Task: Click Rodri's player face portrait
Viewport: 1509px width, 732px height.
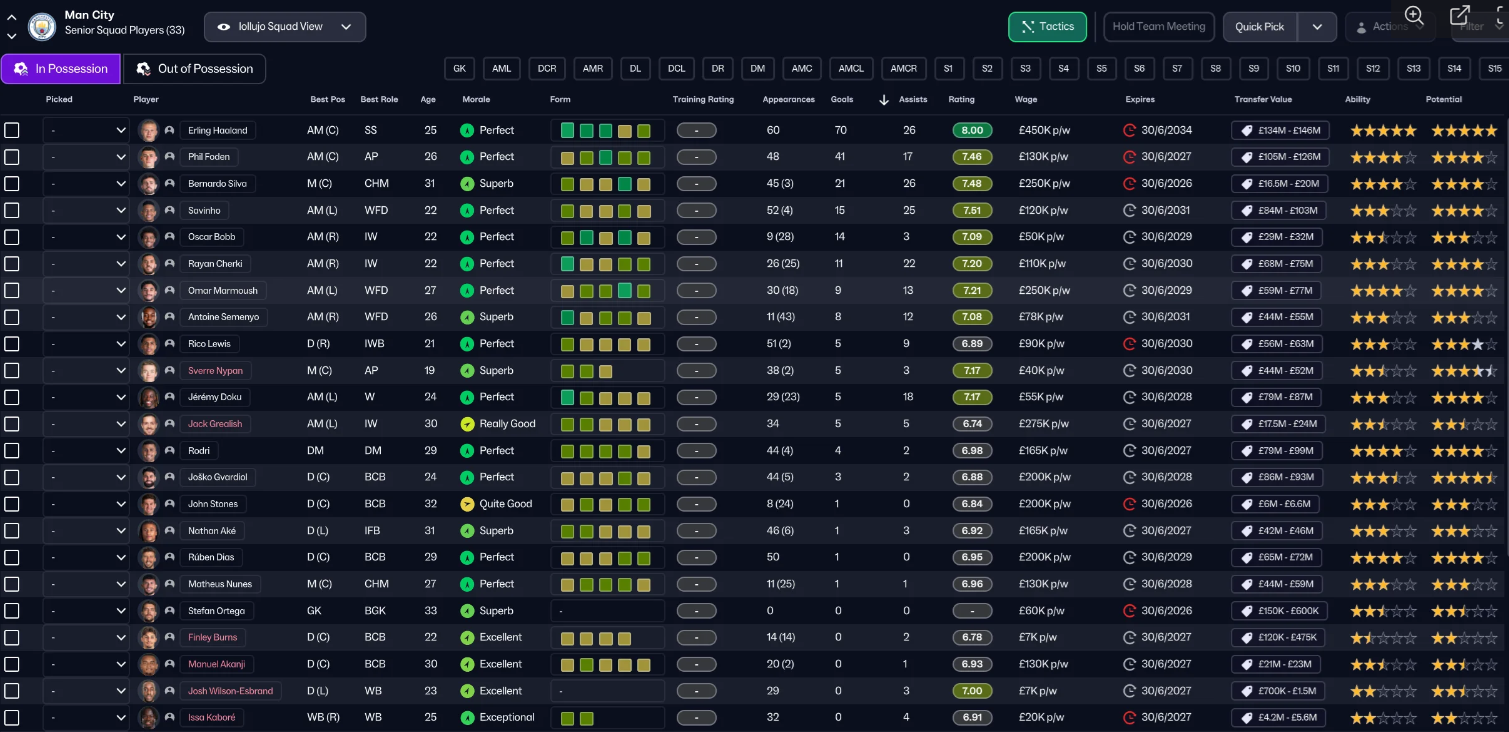Action: [149, 451]
